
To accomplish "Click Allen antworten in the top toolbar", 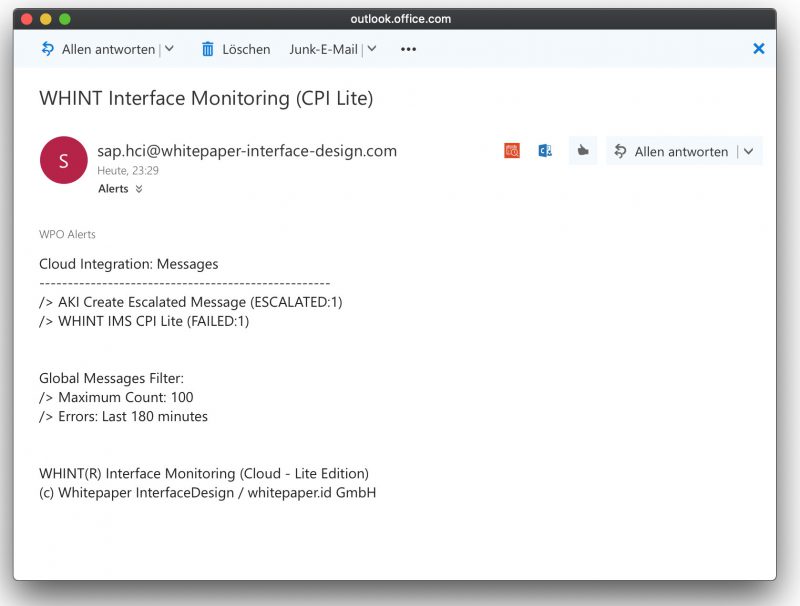I will [108, 49].
